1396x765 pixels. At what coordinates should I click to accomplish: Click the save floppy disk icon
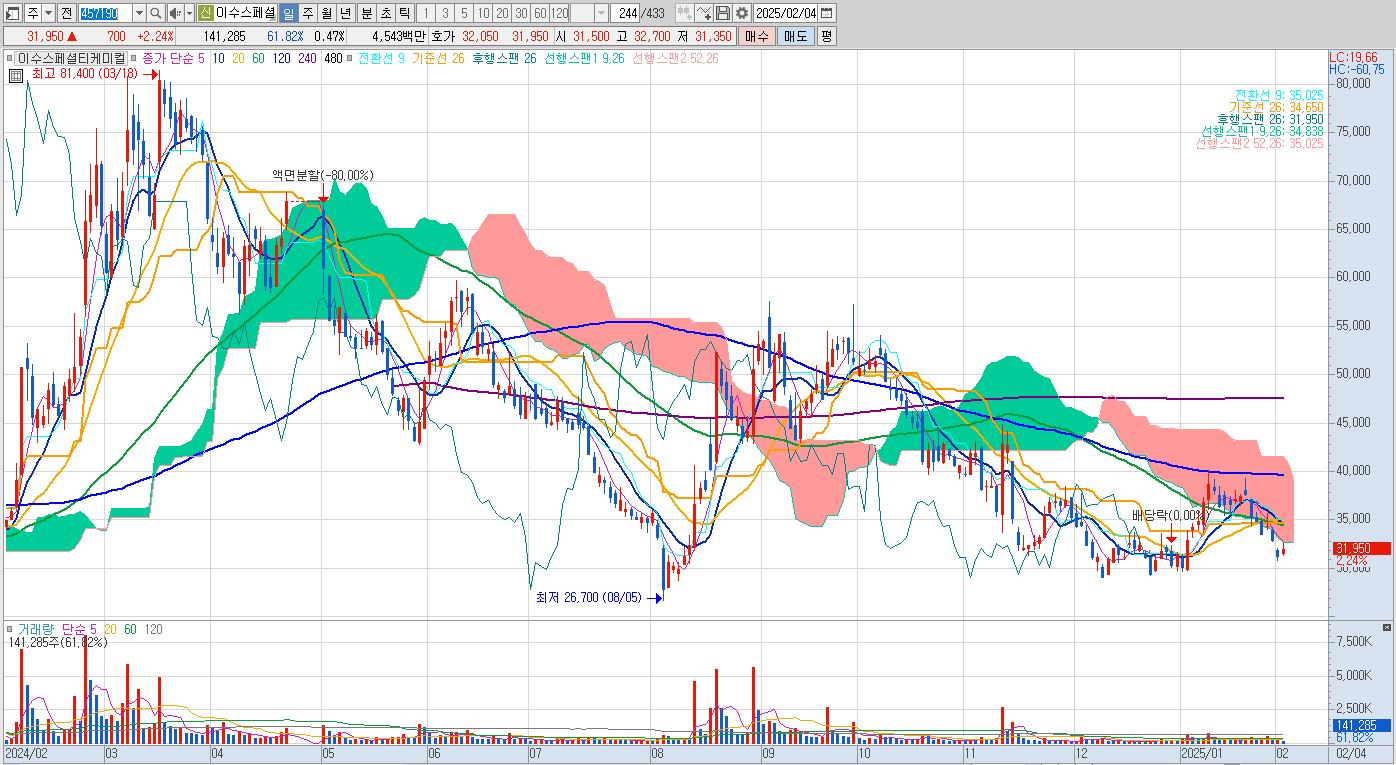[723, 13]
